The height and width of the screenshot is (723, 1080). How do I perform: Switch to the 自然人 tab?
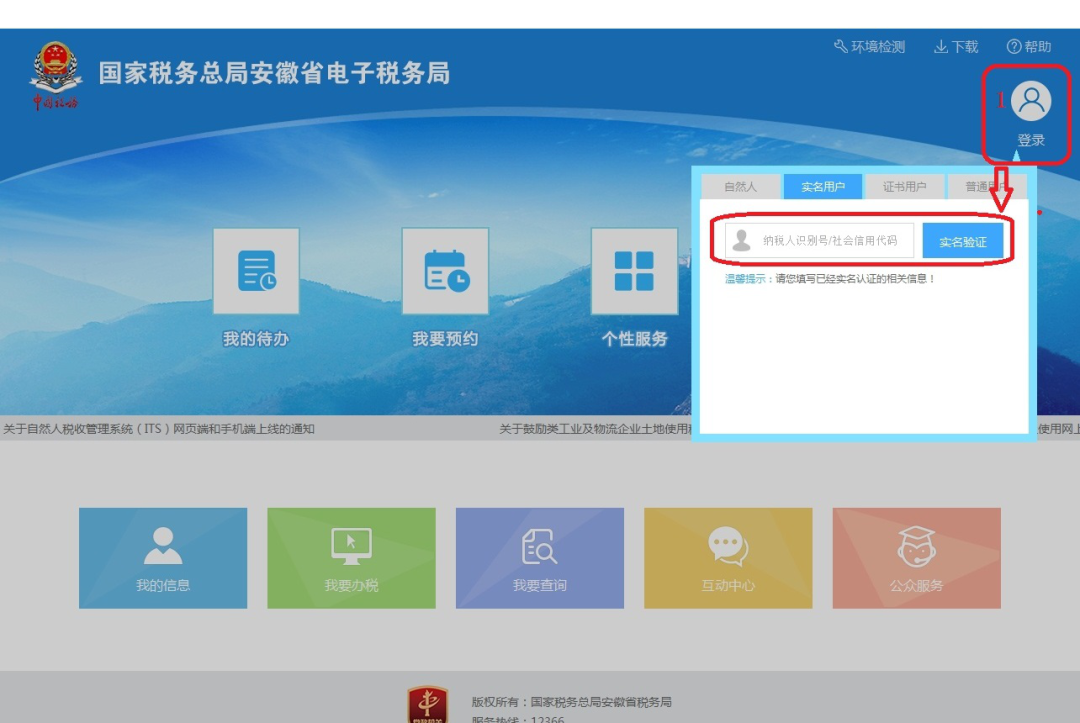point(740,187)
